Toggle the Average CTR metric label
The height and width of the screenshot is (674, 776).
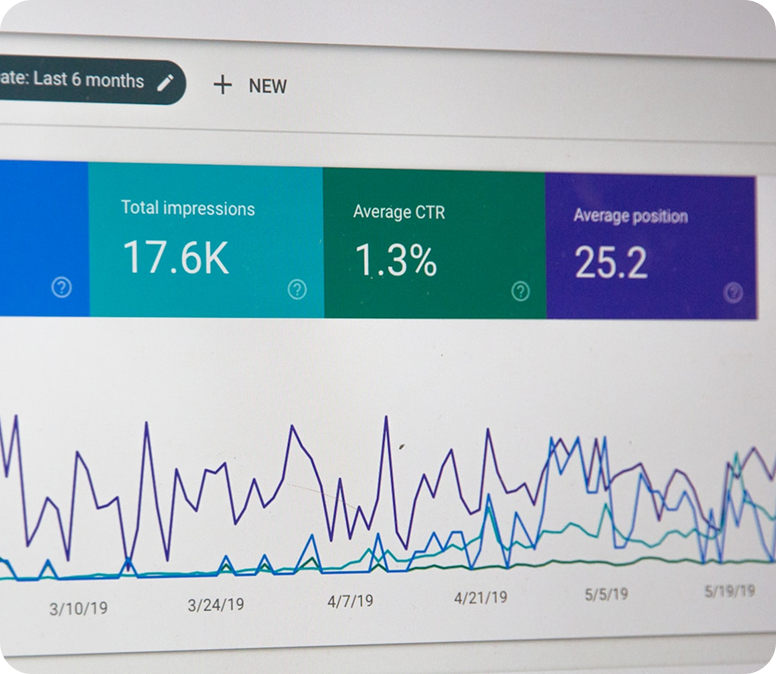tap(399, 212)
